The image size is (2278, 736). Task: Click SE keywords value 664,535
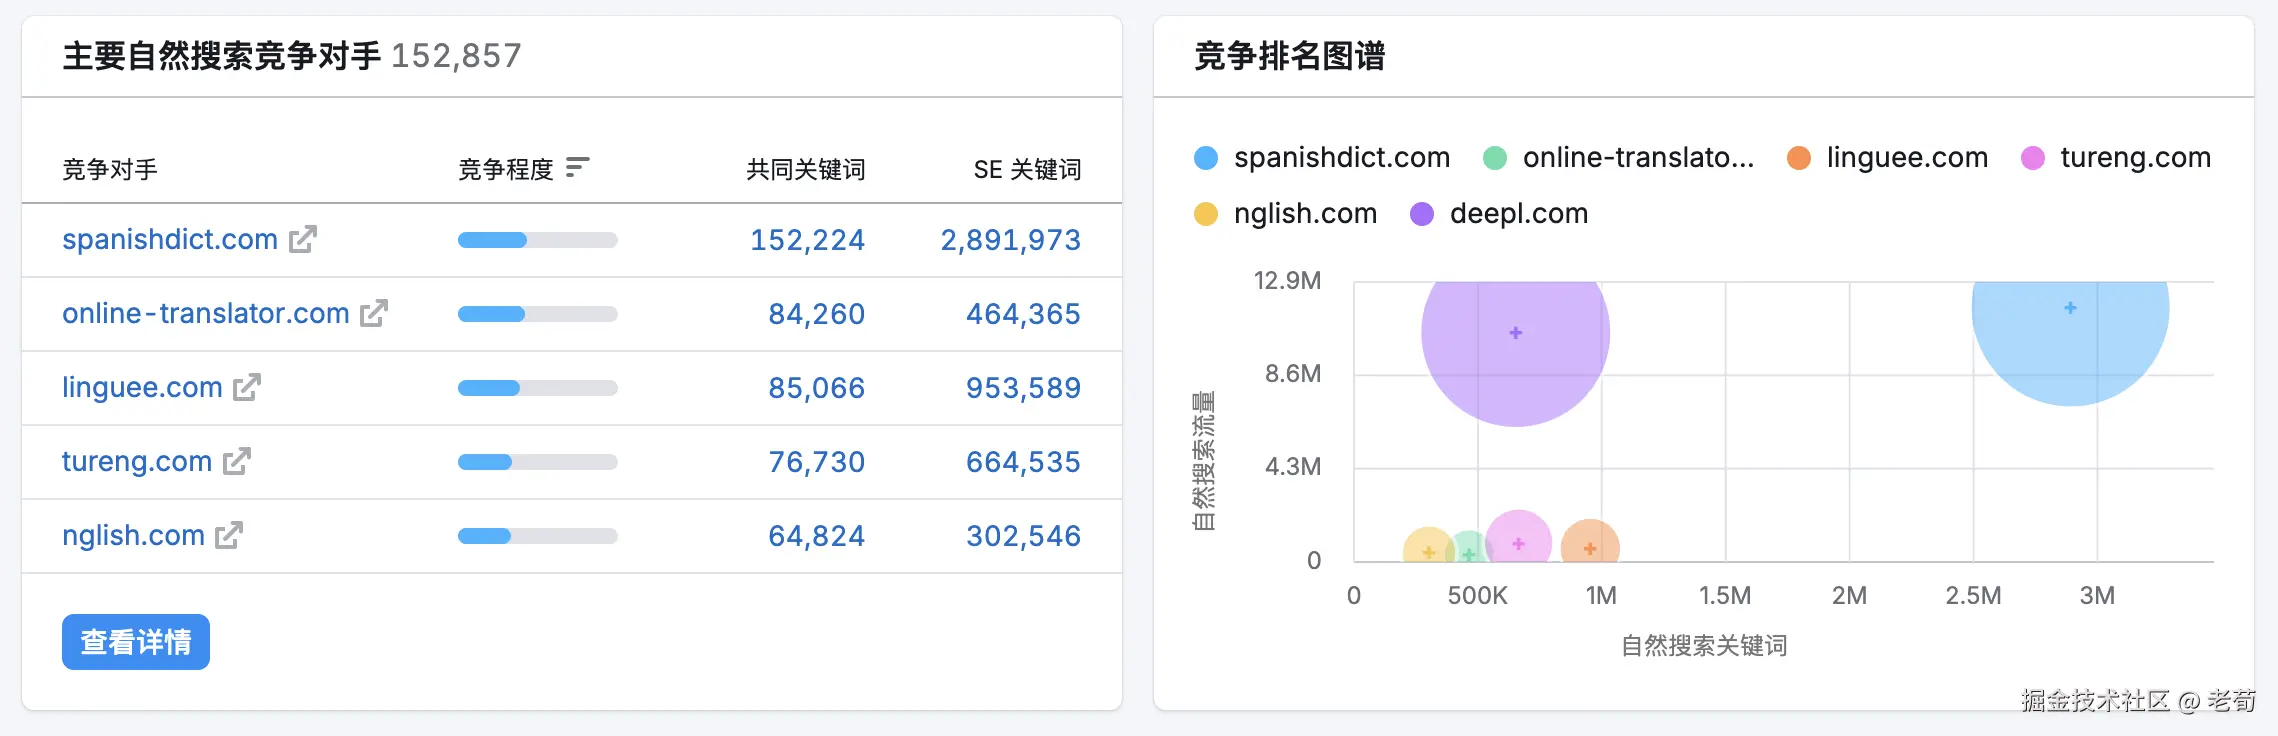[x=1023, y=462]
